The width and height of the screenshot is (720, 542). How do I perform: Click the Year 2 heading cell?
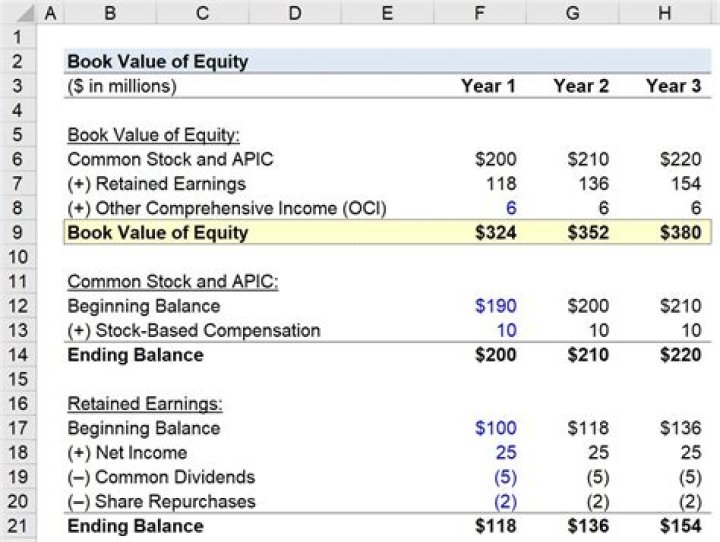tap(581, 86)
